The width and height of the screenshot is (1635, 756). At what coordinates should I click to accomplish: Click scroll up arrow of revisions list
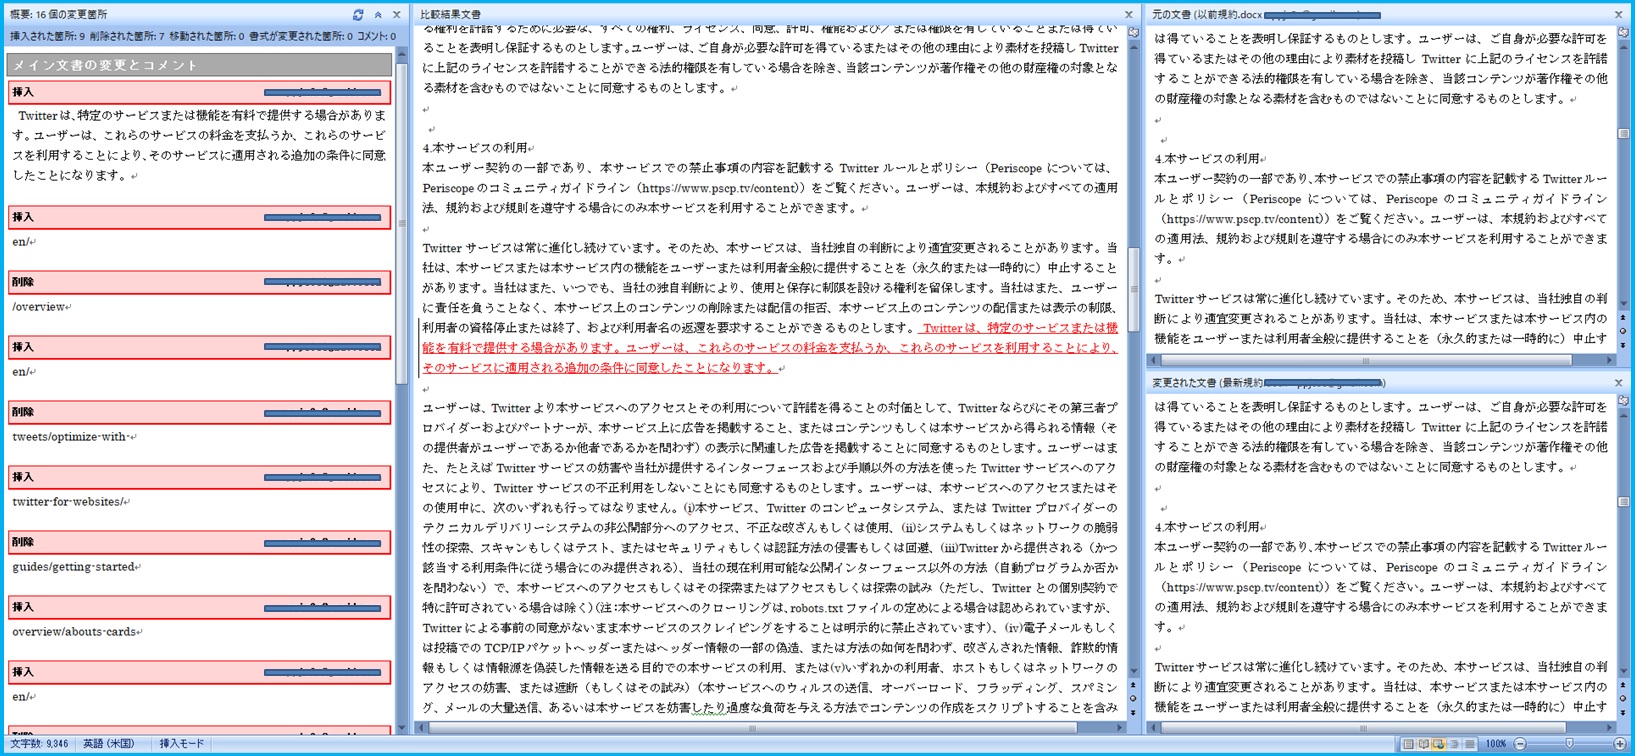(x=402, y=55)
